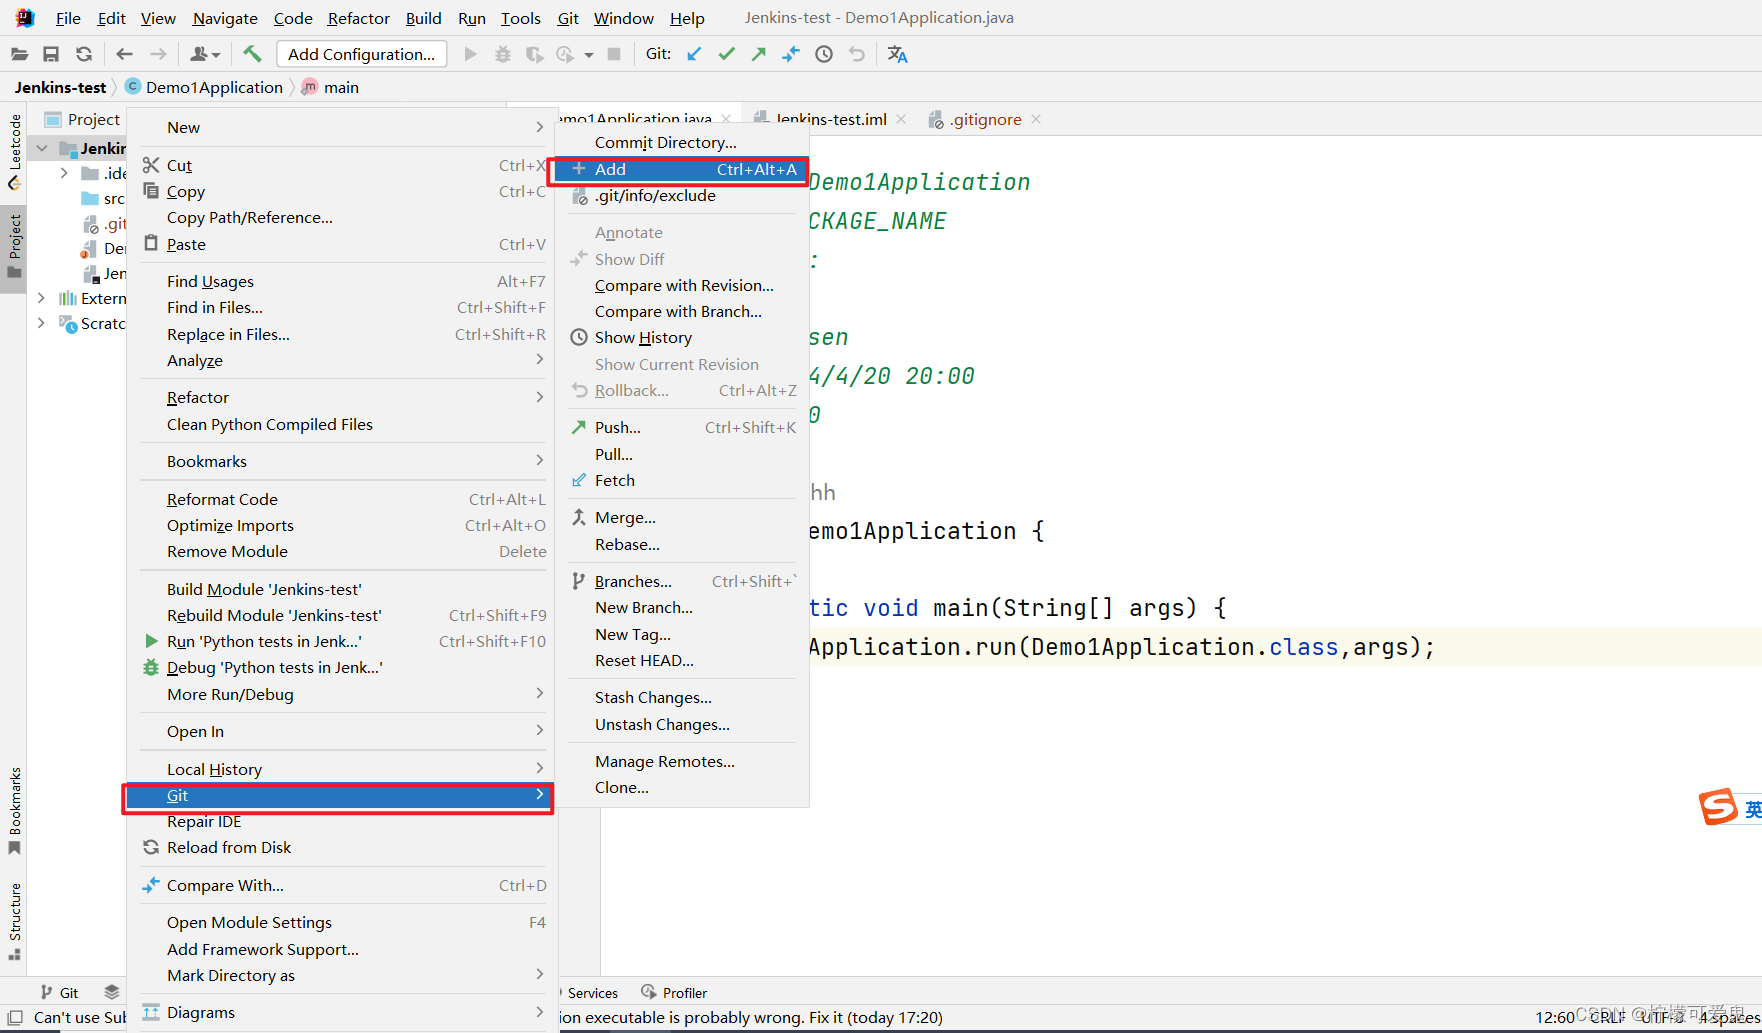Expand the Analyze submenu

[x=343, y=360]
